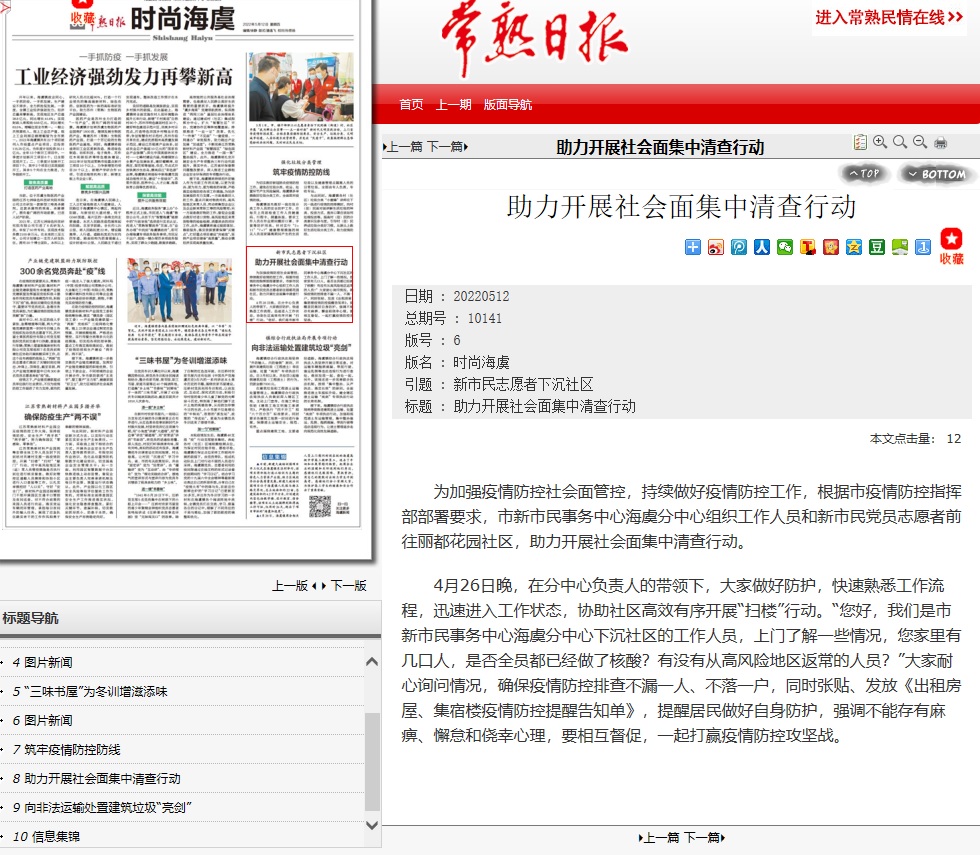Click the plain magnifier reset-zoom icon
The width and height of the screenshot is (980, 855).
coord(900,142)
